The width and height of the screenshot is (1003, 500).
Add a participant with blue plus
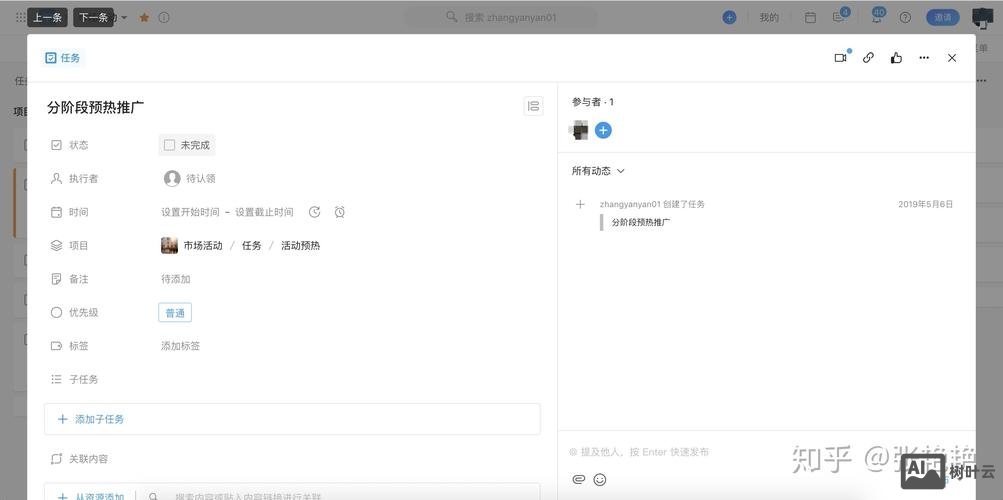(603, 130)
